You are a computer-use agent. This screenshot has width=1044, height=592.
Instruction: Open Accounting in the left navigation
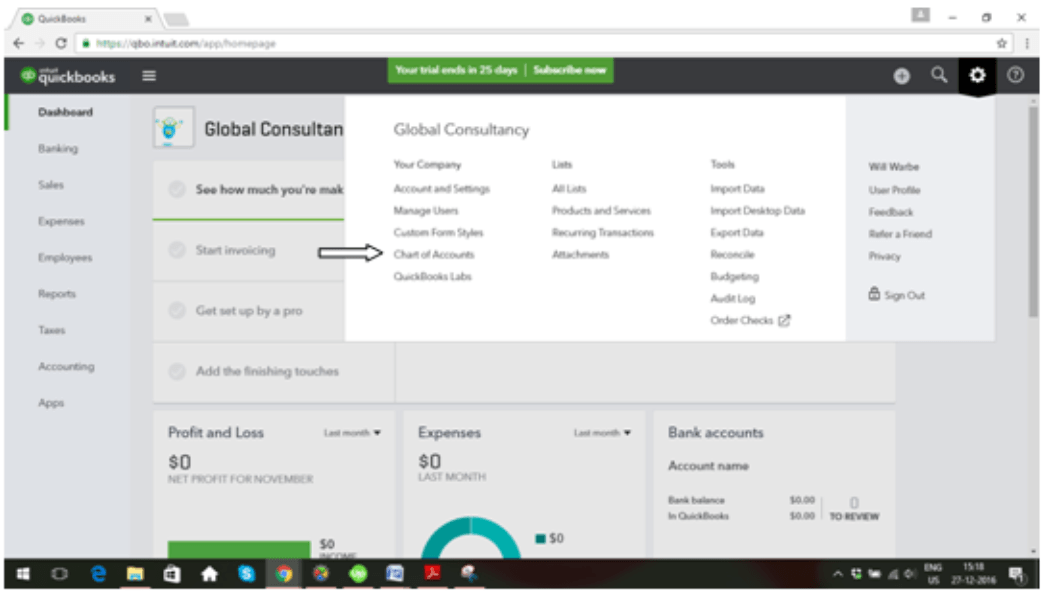point(66,367)
